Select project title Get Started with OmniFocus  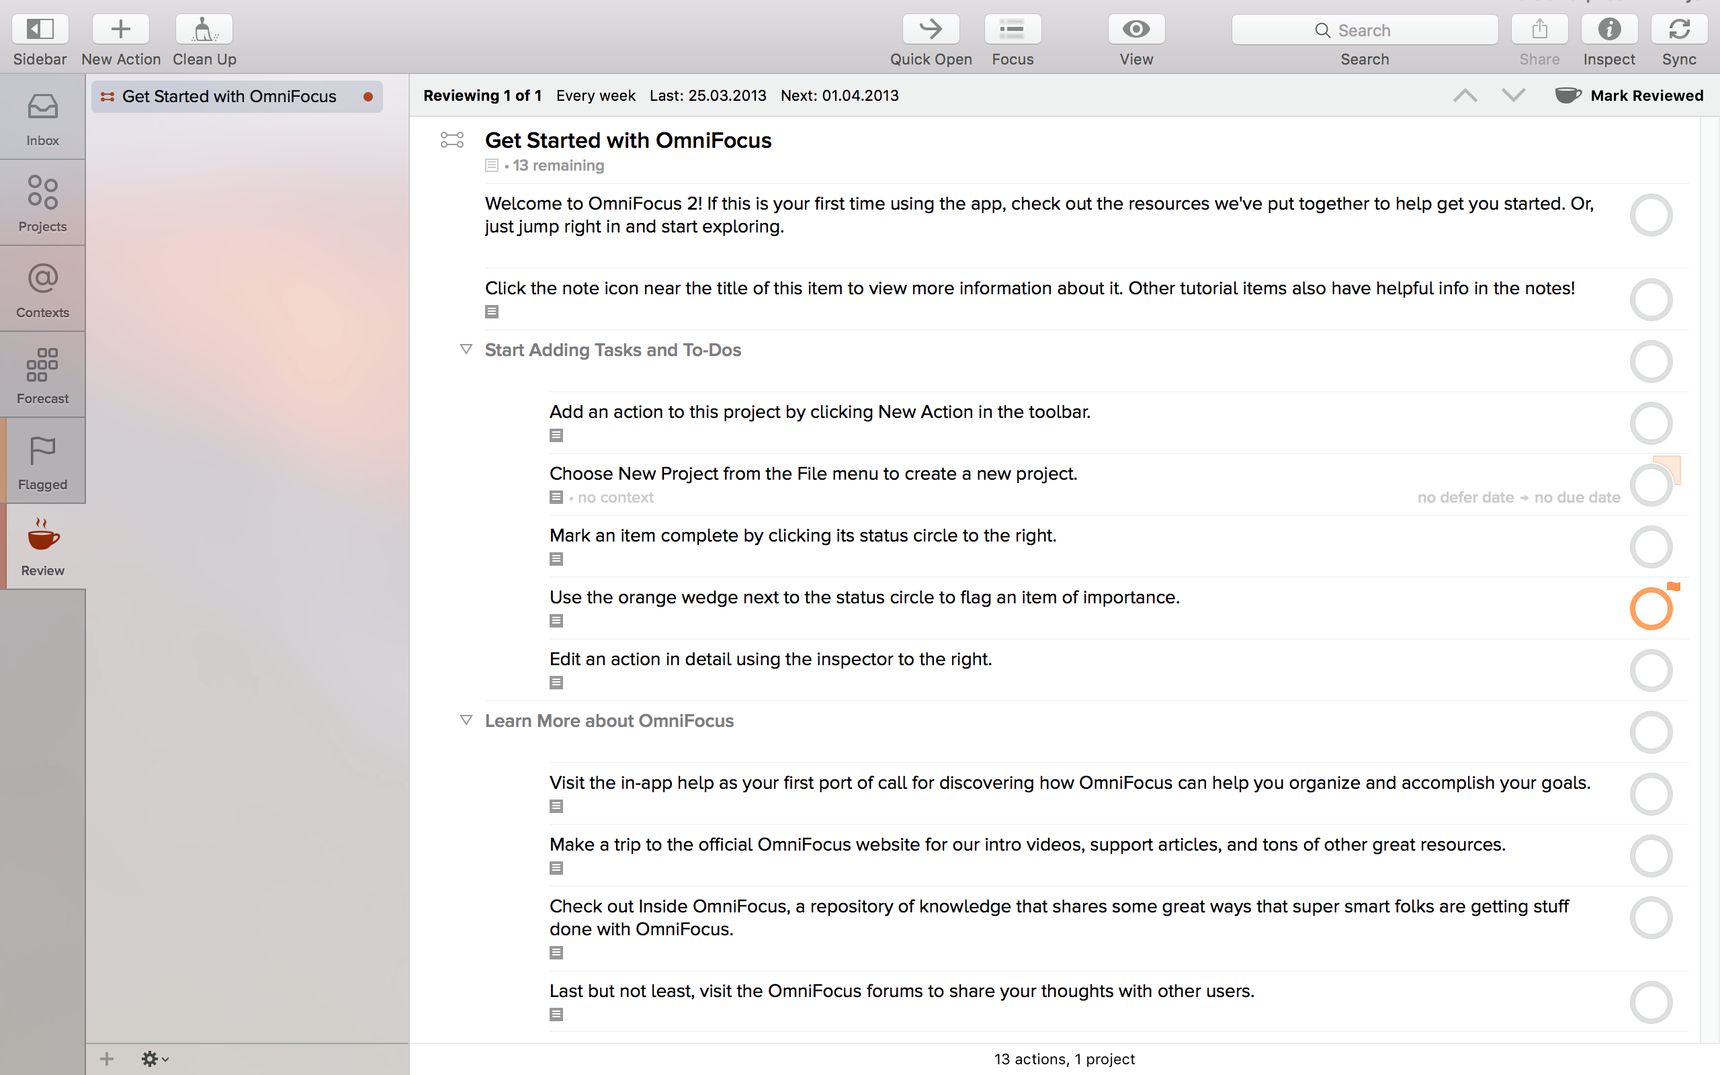628,141
